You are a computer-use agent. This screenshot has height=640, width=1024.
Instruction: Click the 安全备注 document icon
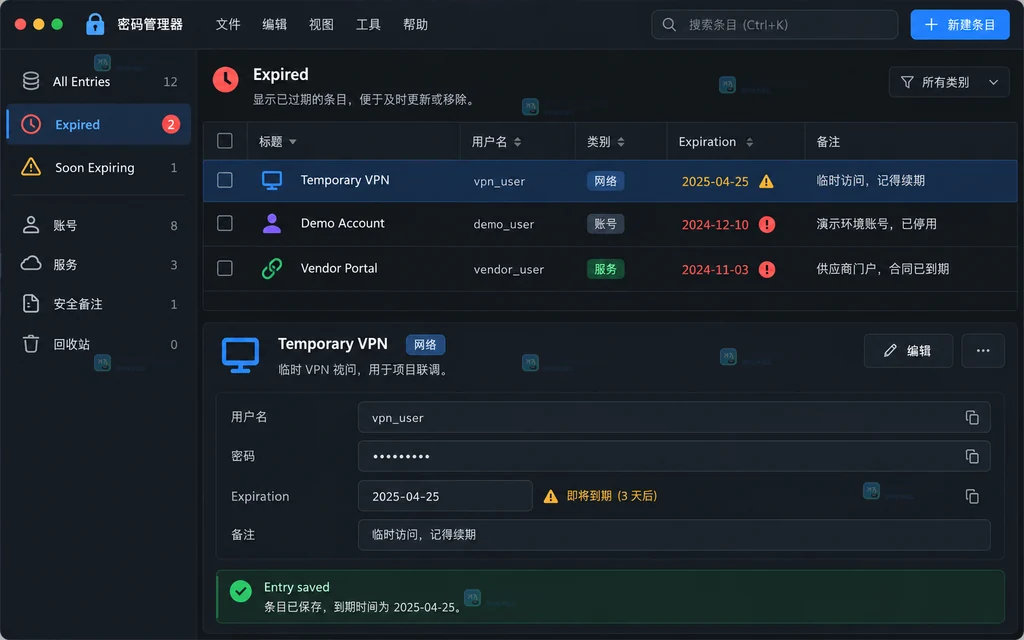31,304
